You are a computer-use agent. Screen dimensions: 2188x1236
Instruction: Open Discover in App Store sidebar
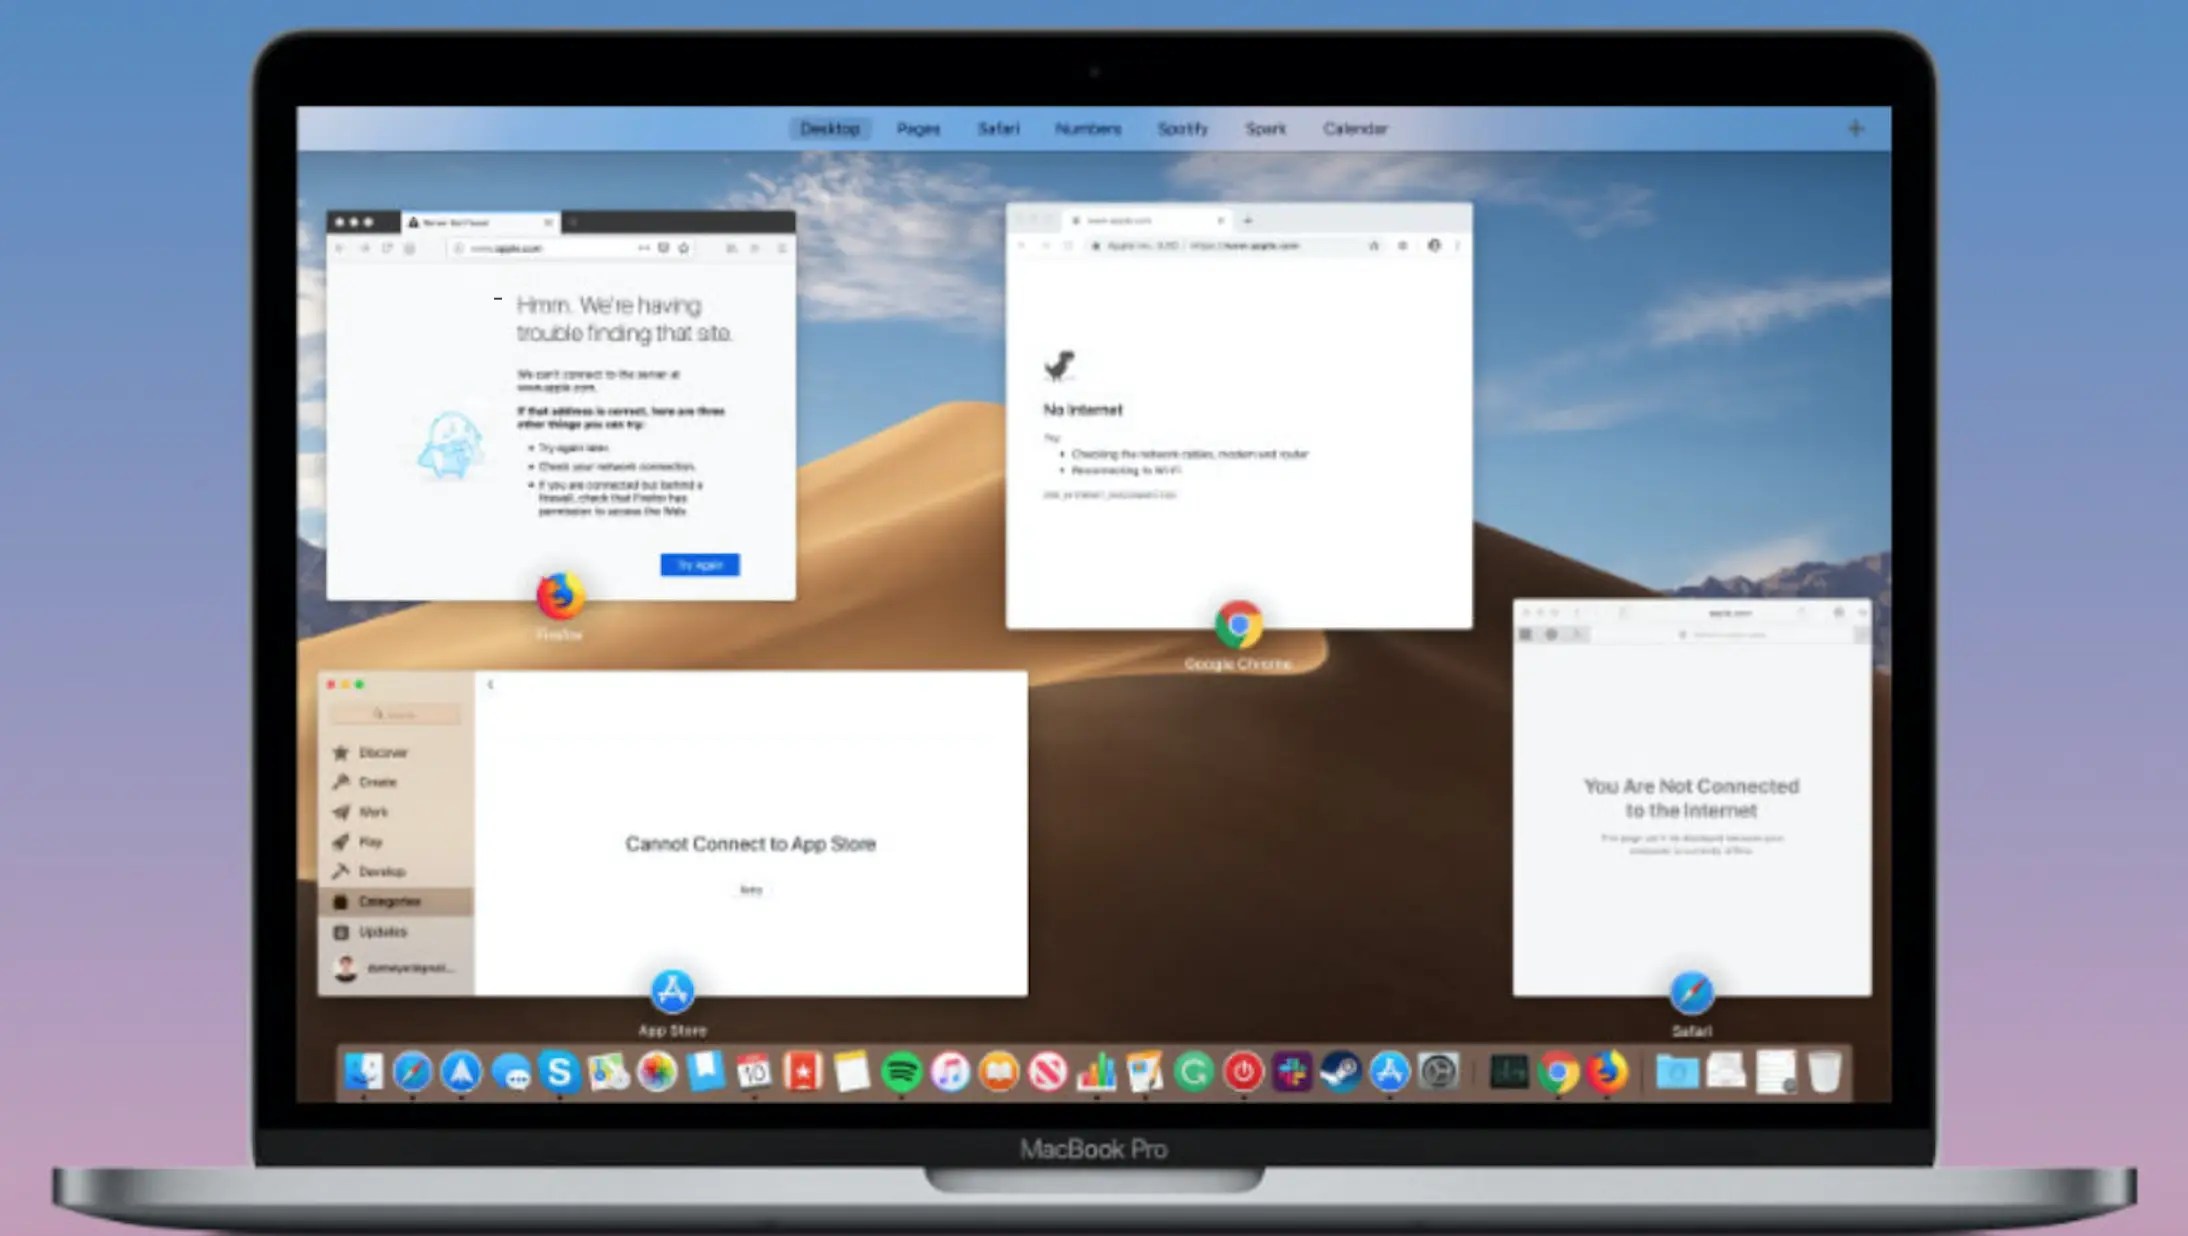[382, 752]
